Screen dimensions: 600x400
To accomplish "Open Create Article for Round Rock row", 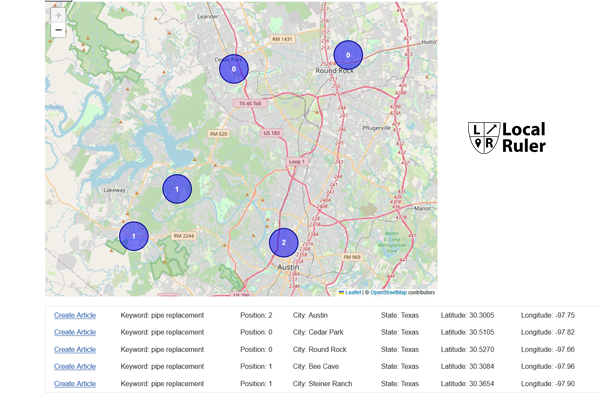I will click(75, 349).
